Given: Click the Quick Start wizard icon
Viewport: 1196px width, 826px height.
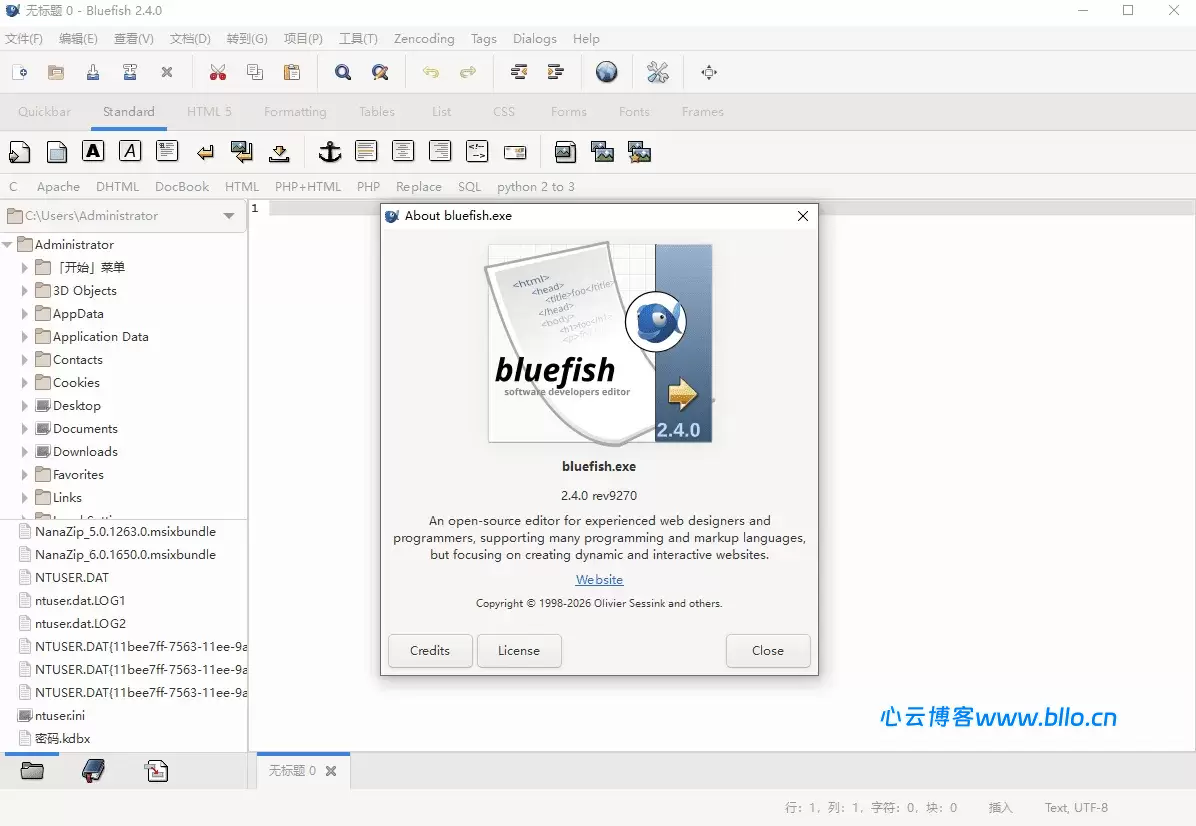Looking at the screenshot, I should coord(19,151).
